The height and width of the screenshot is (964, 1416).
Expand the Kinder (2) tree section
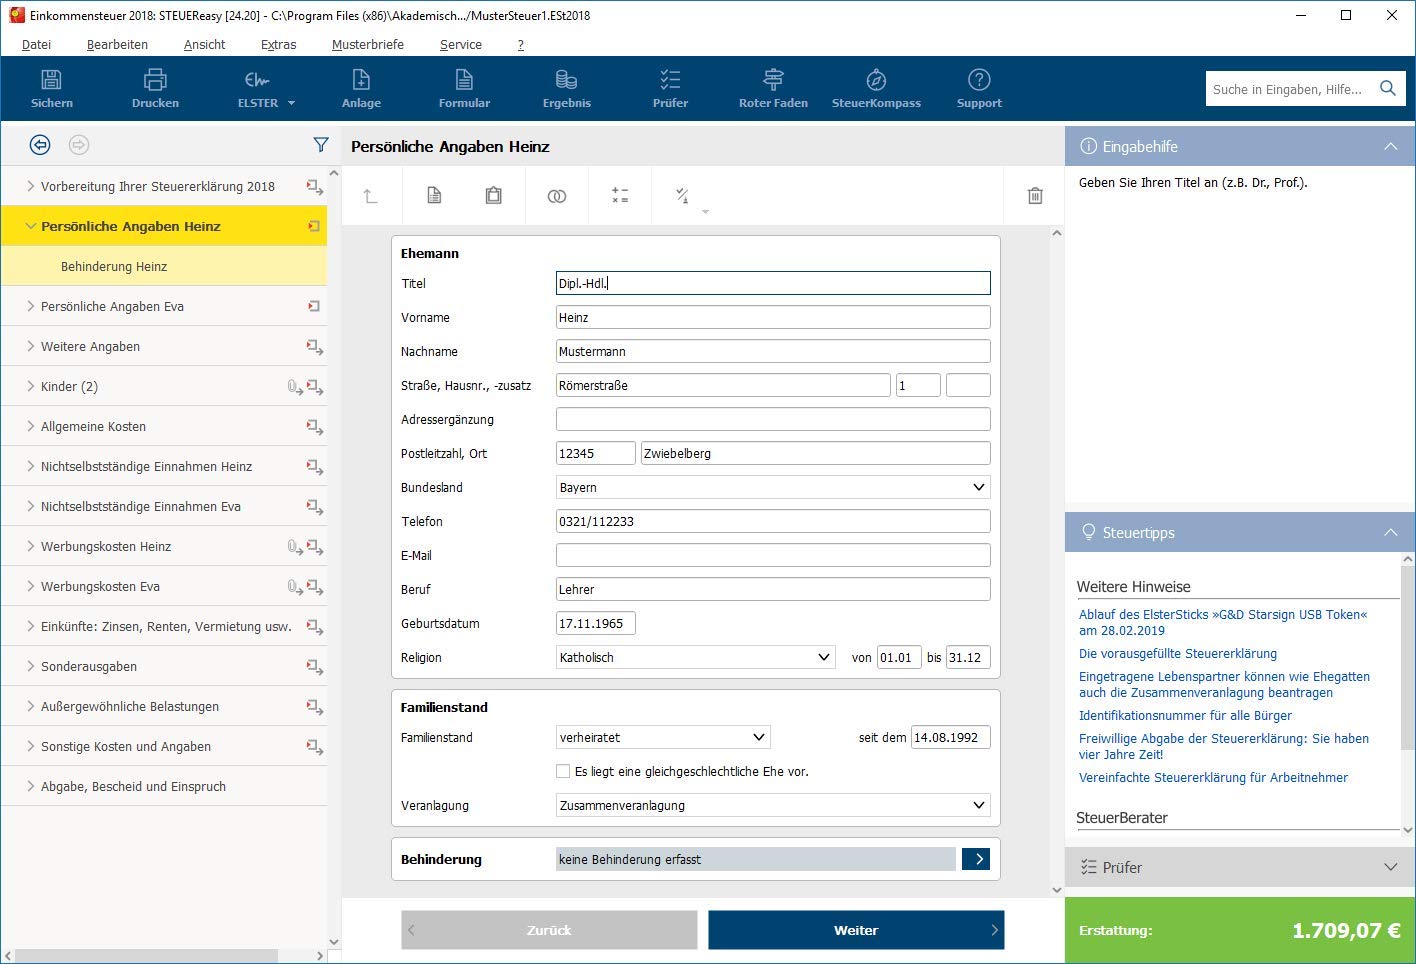pos(31,386)
